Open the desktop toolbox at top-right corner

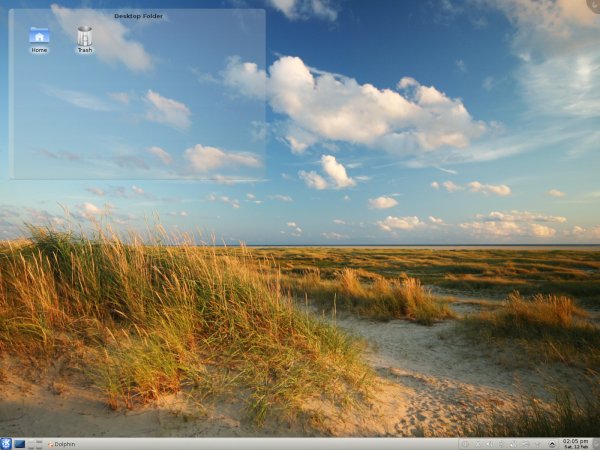594,5
